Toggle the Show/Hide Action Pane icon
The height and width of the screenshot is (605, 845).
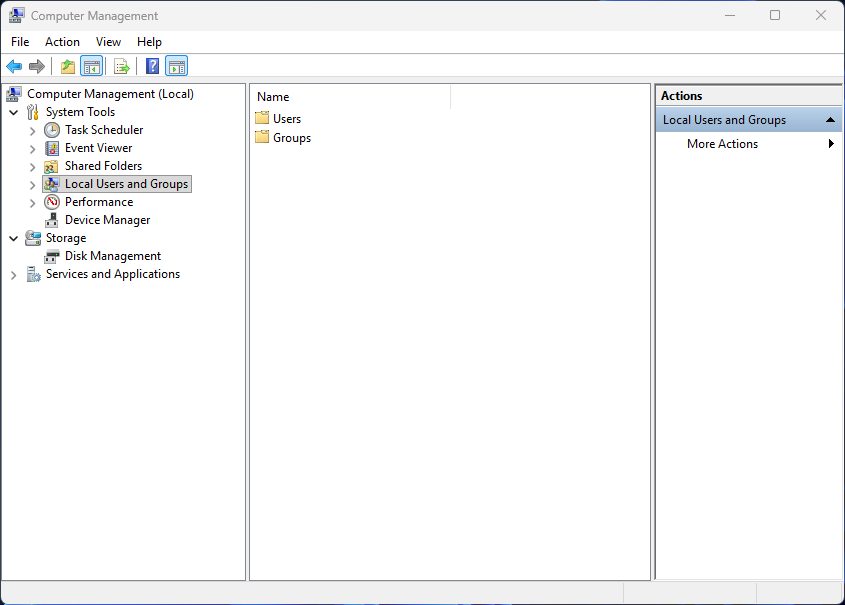pos(177,66)
